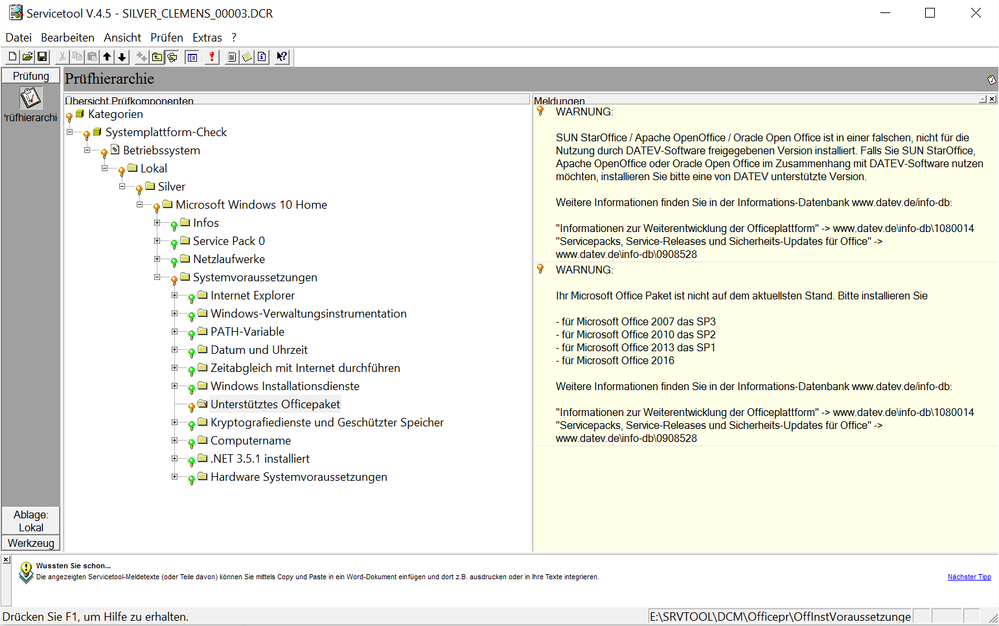Click the Werkzeug sidebar button

coord(31,542)
